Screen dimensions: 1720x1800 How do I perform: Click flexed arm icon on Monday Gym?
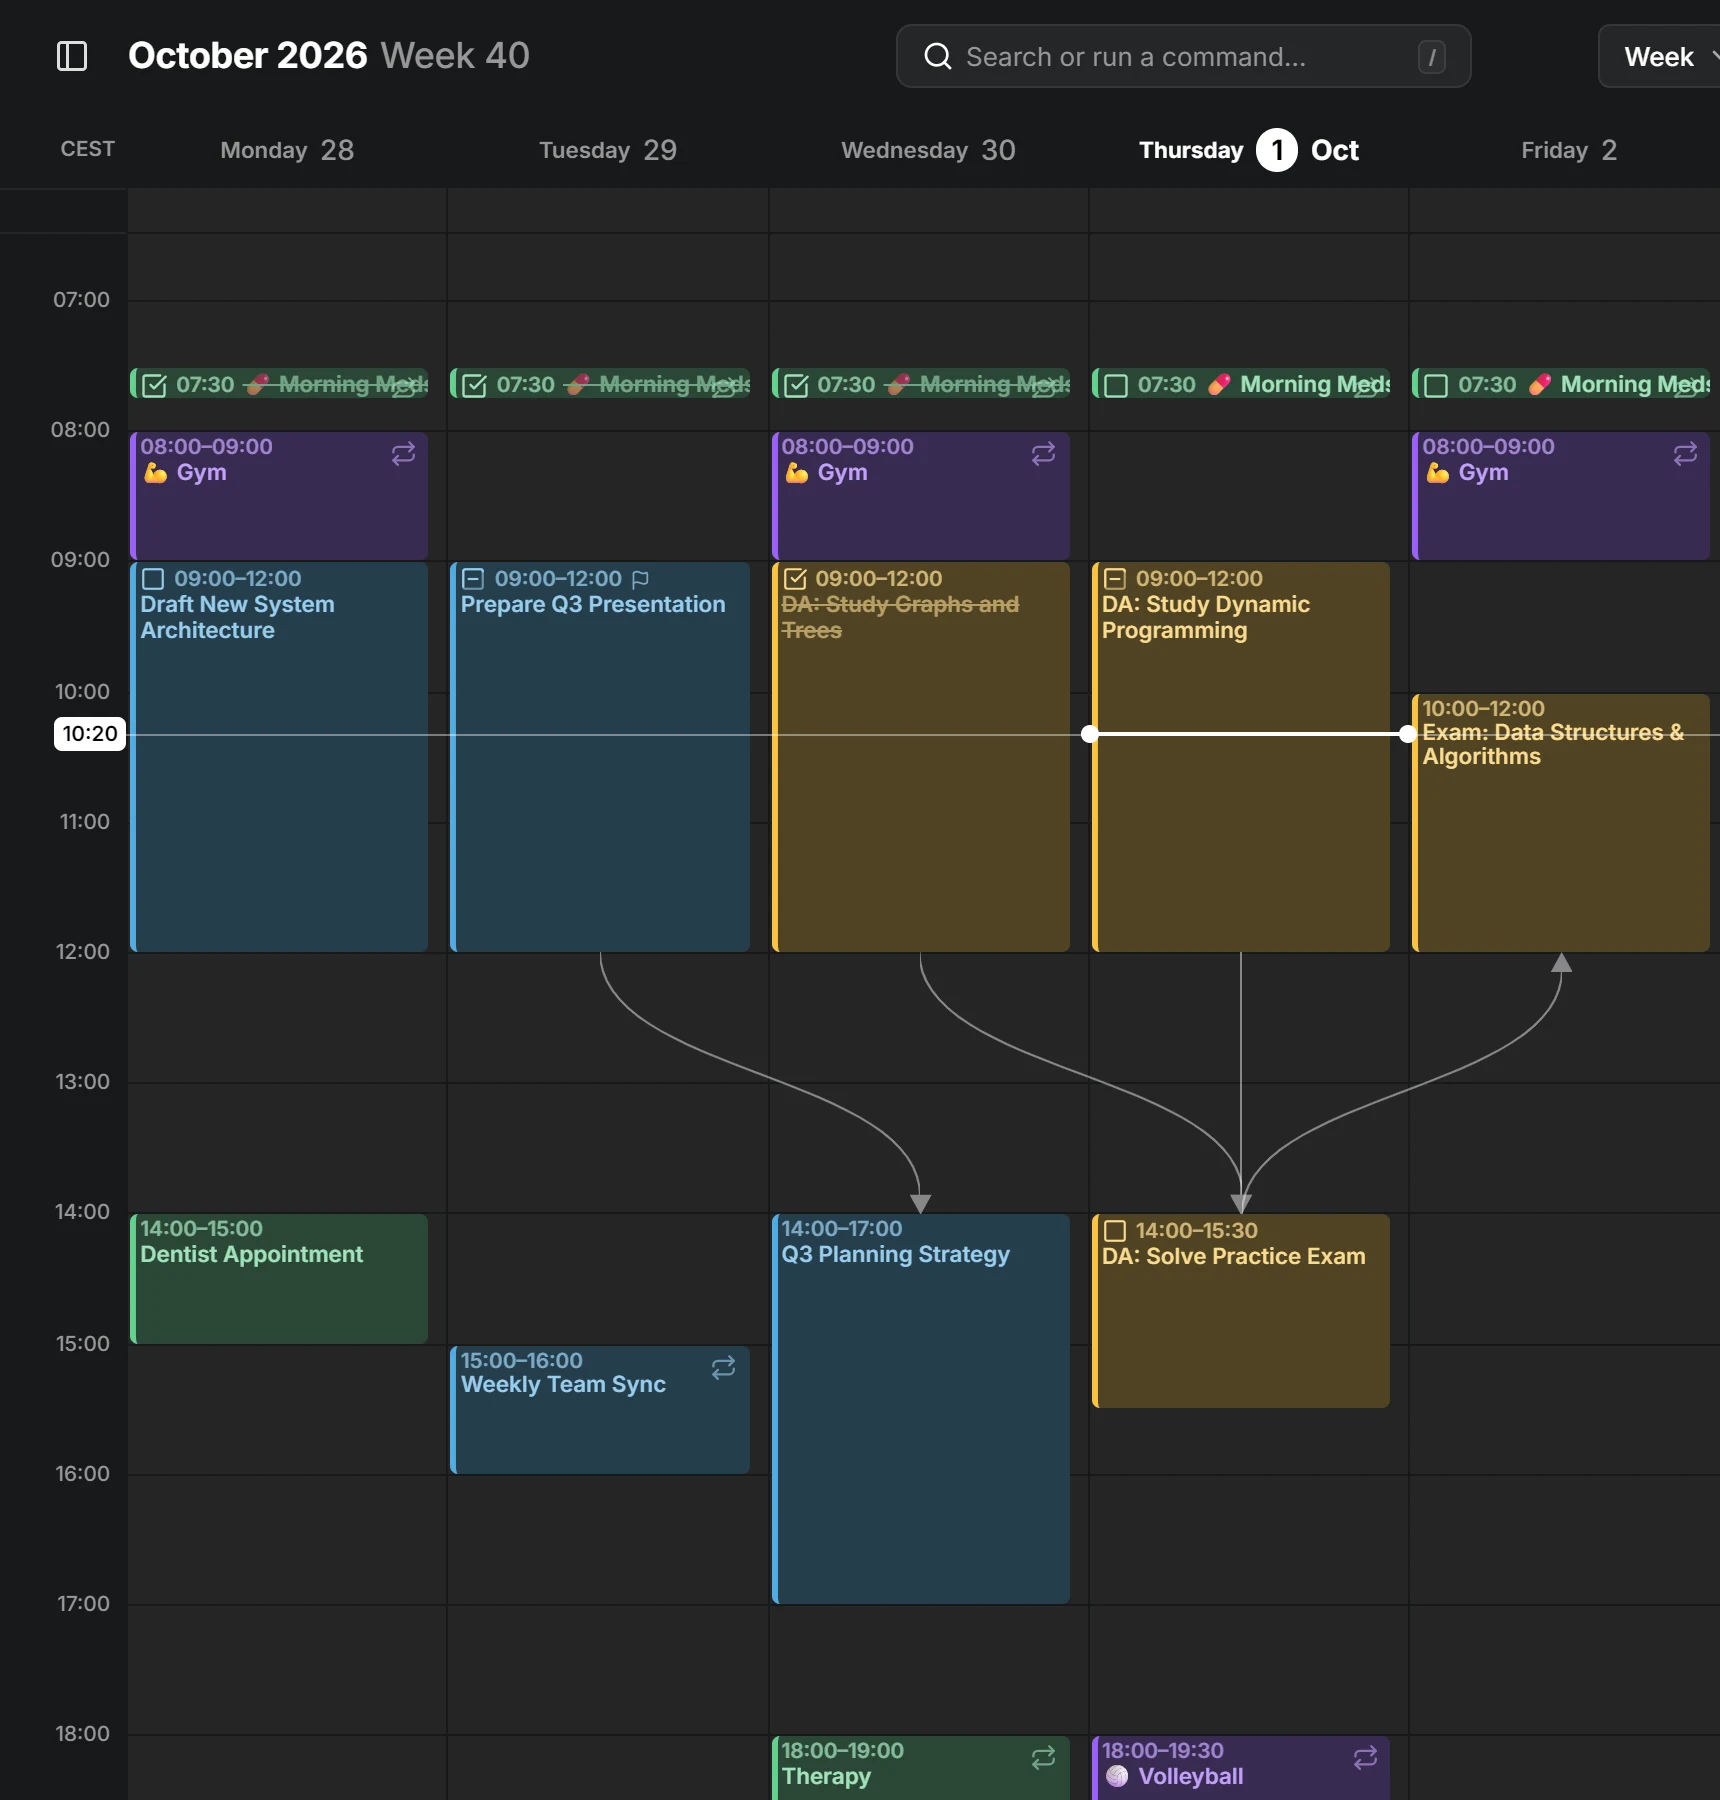click(155, 472)
